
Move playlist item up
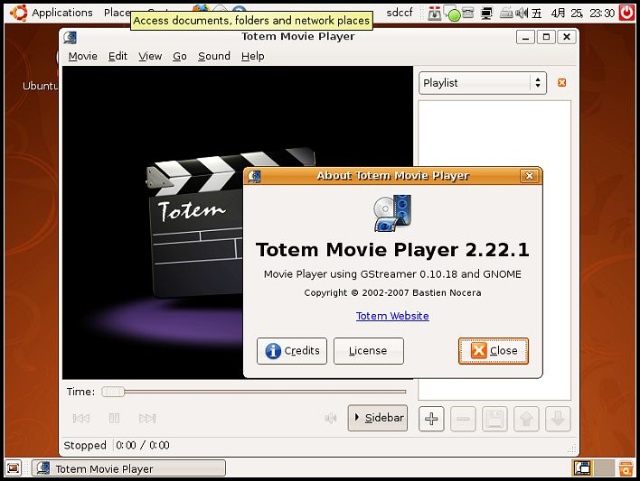(x=526, y=419)
